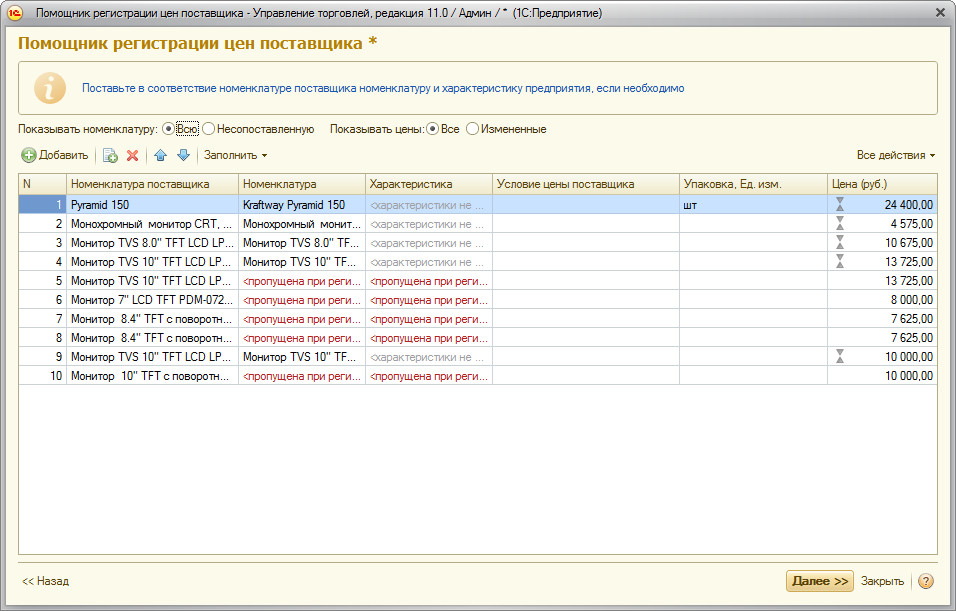
Task: Select the Измененные prices radio button
Action: pos(473,129)
